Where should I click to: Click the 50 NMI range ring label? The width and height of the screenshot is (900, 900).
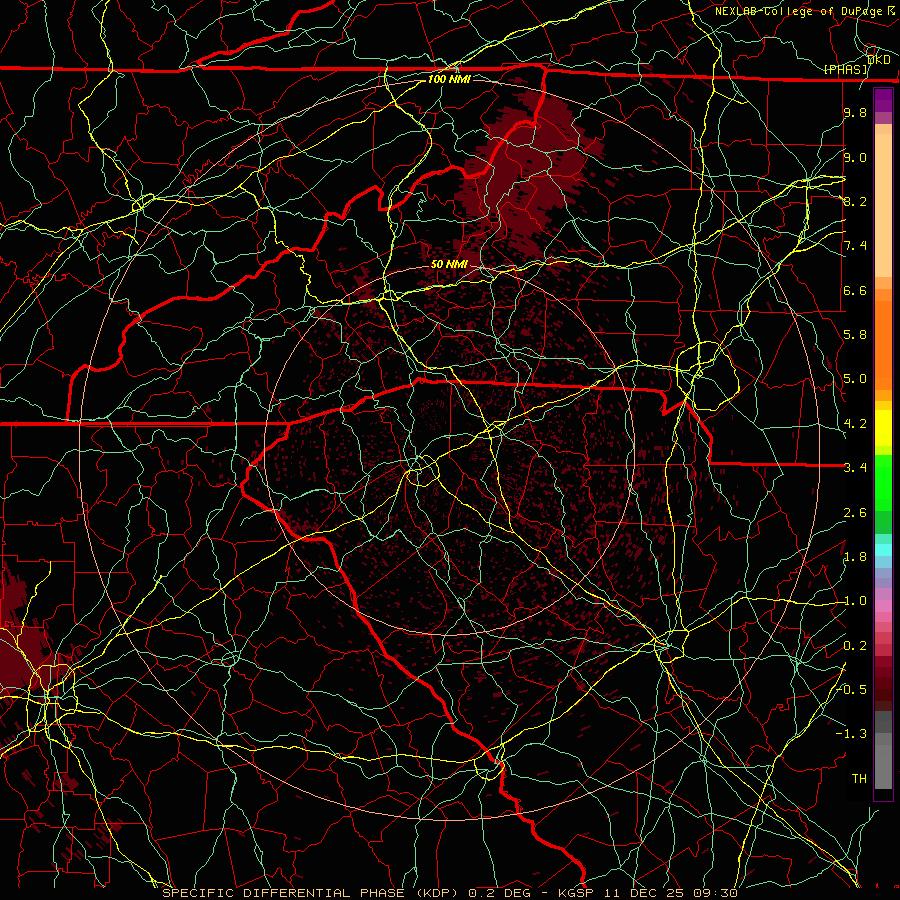click(x=449, y=264)
